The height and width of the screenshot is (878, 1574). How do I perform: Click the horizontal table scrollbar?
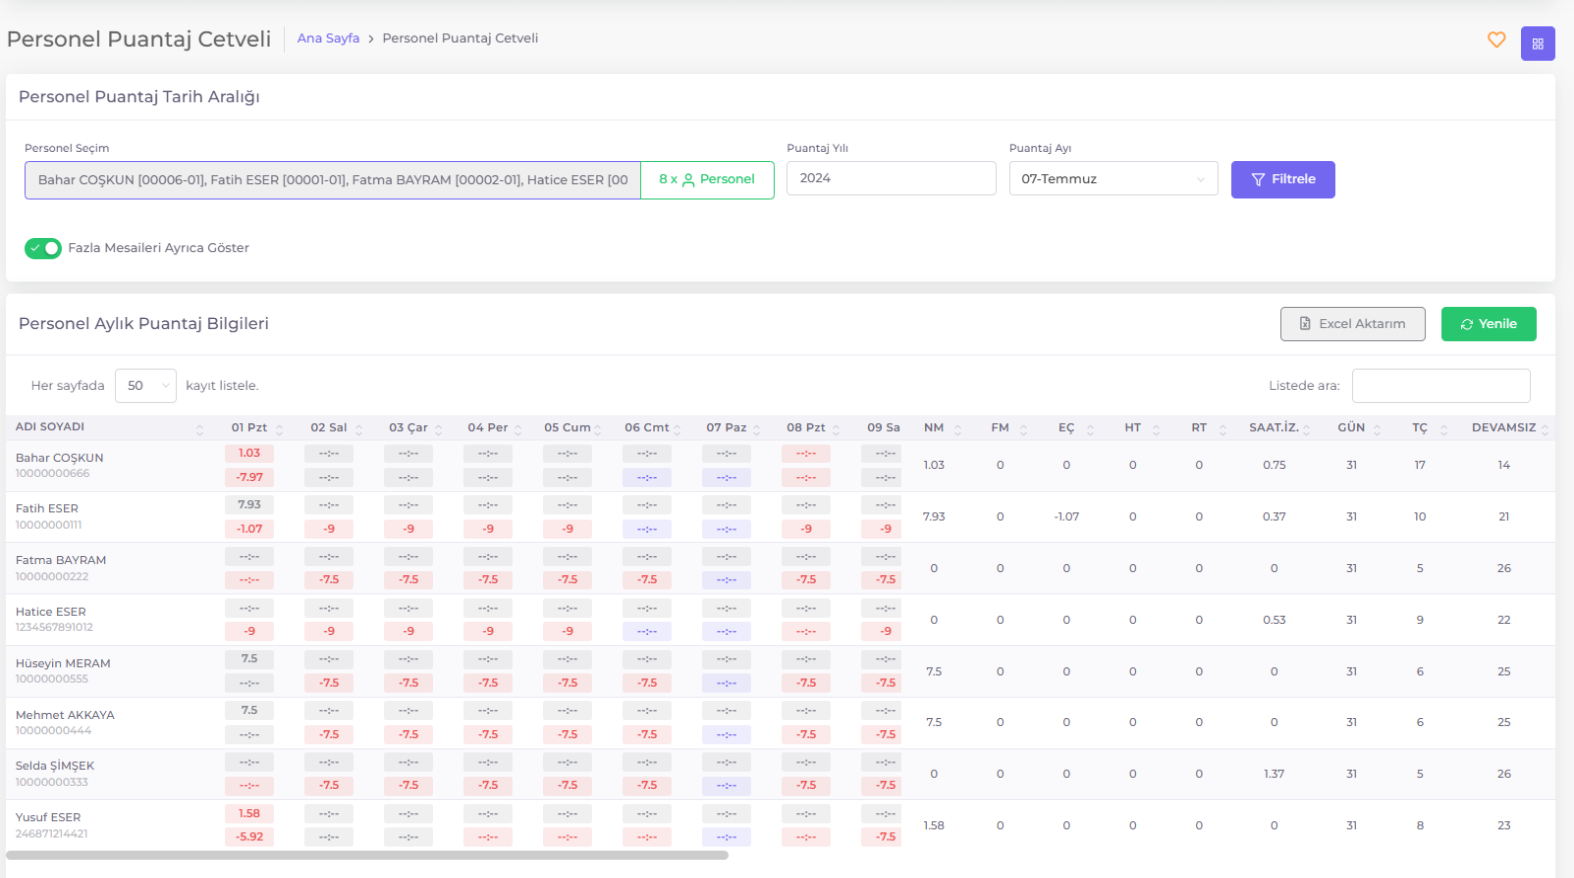point(367,855)
